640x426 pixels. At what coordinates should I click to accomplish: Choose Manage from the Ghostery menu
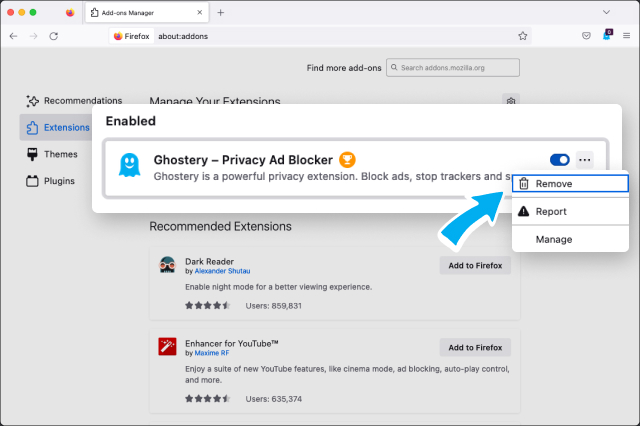(570, 240)
